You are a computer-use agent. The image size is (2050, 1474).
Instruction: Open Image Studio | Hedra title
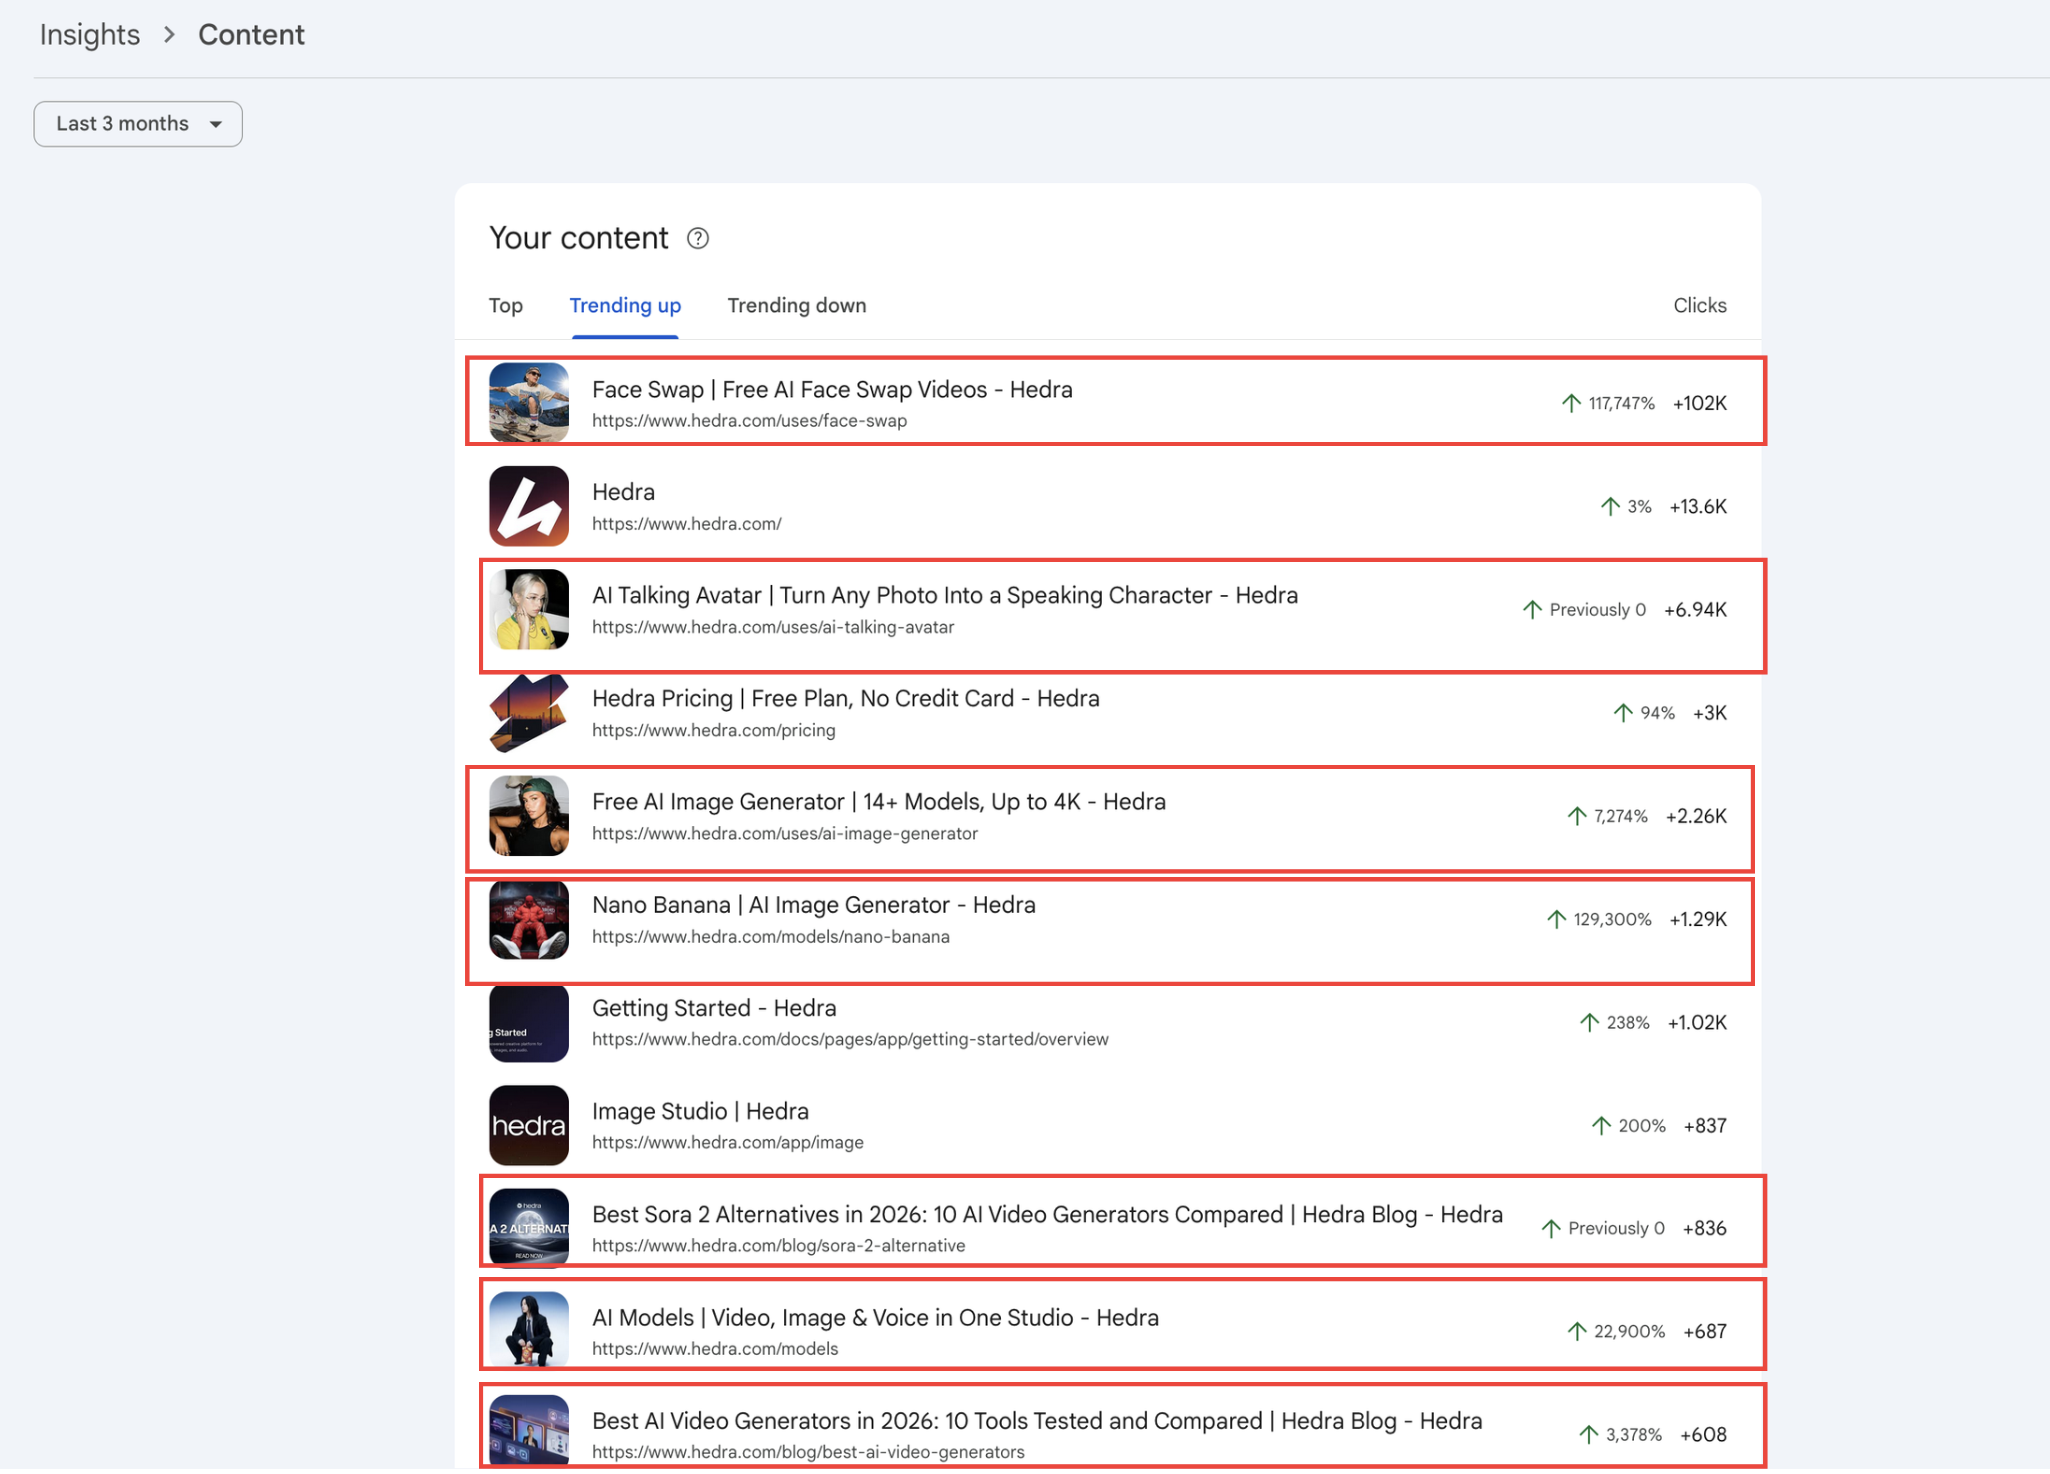pyautogui.click(x=700, y=1112)
